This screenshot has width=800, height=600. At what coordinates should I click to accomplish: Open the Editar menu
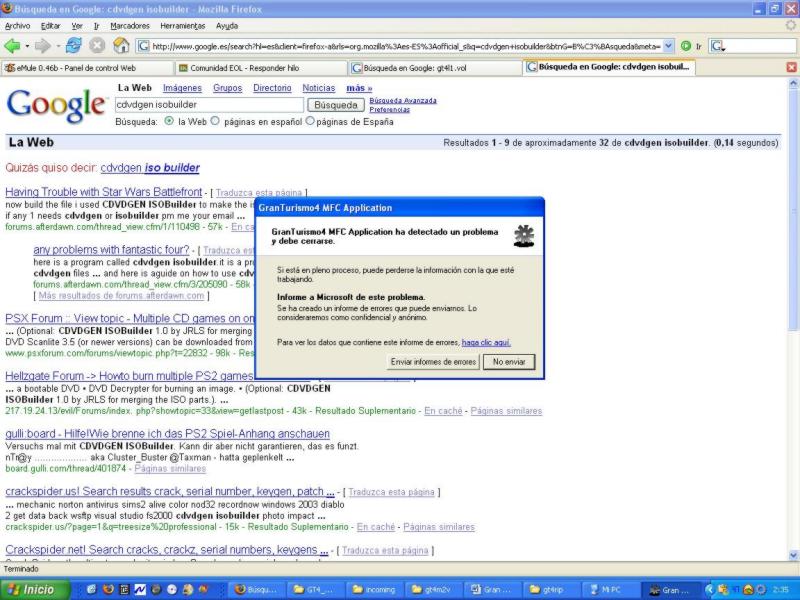pyautogui.click(x=50, y=26)
